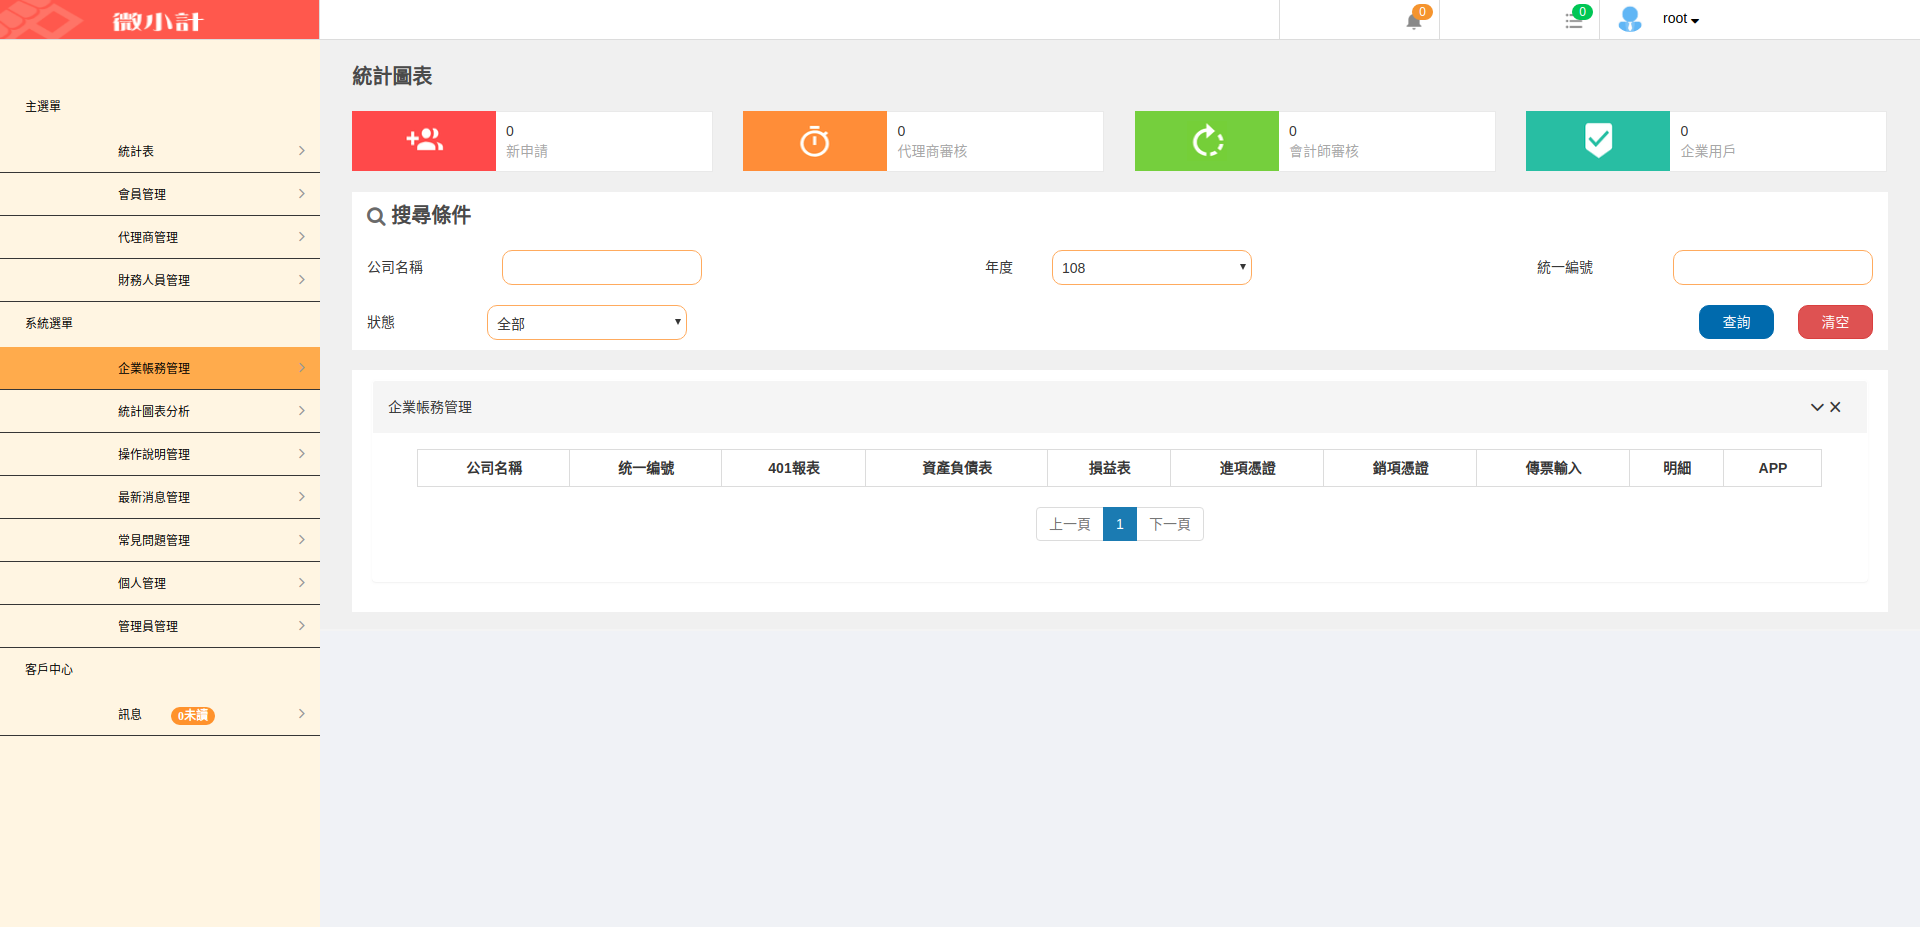1920x927 pixels.
Task: Open the root user dropdown menu
Action: coord(1681,19)
